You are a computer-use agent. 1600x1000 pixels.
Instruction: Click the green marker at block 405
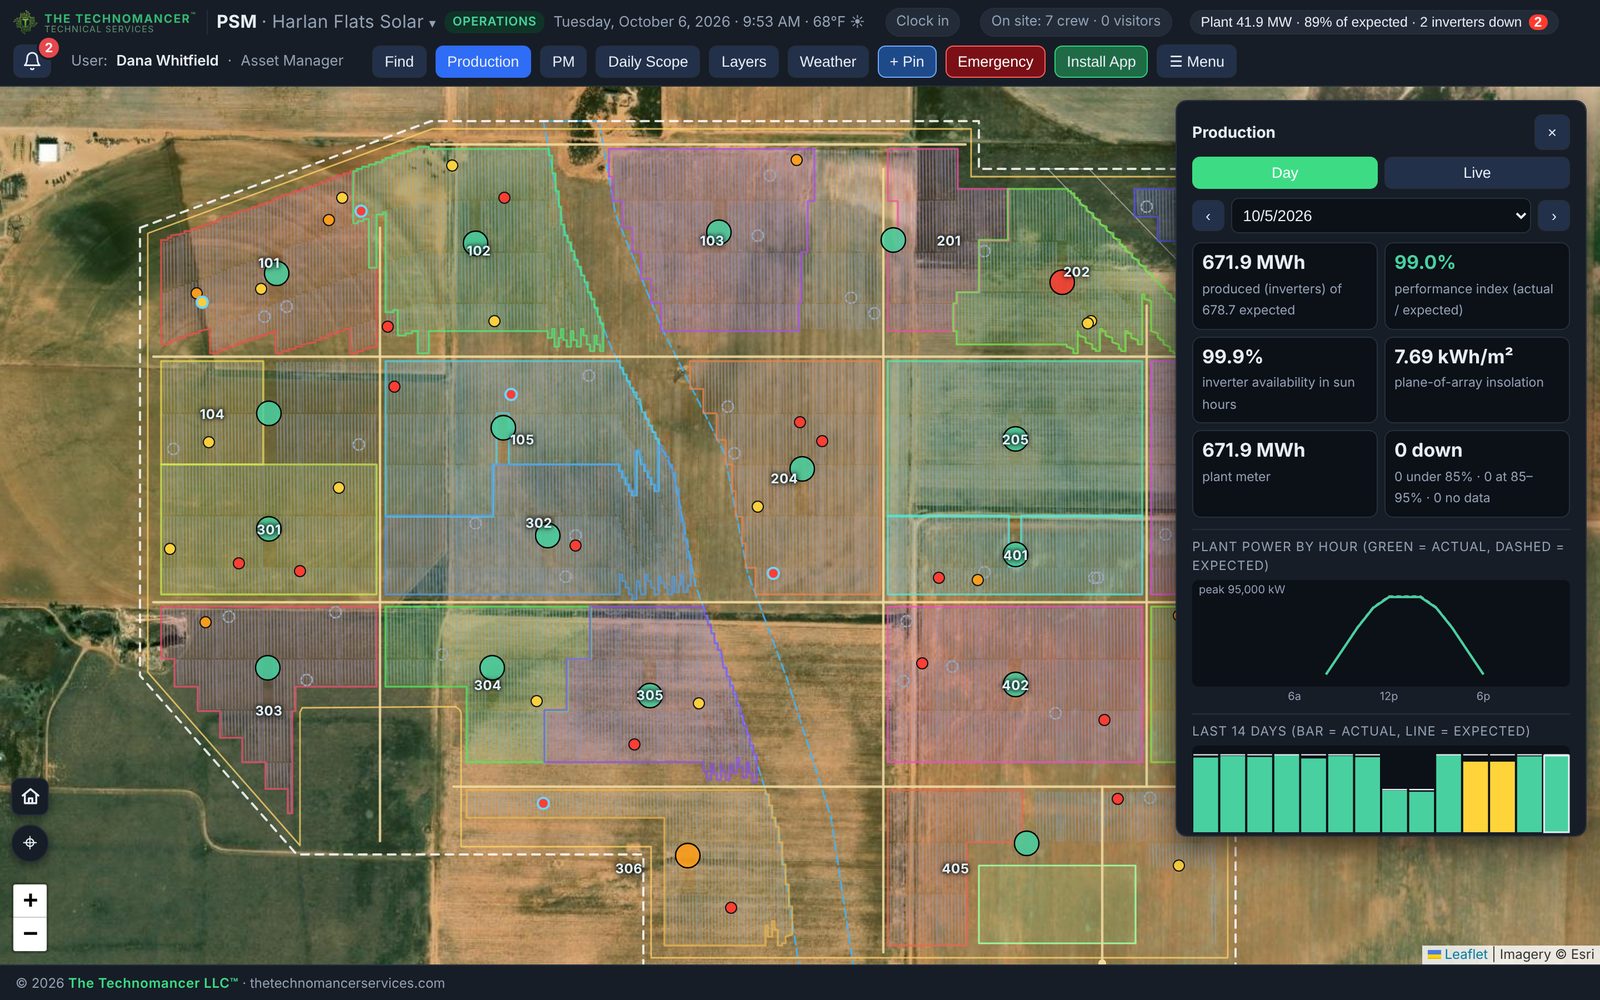tap(1026, 843)
